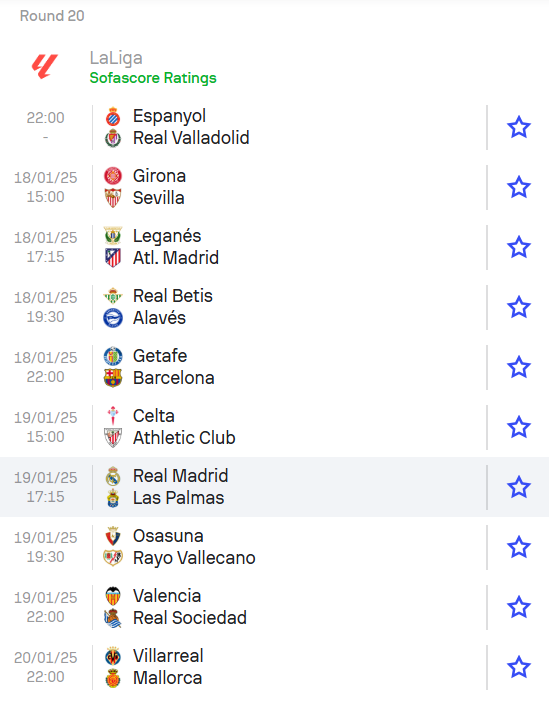This screenshot has width=549, height=701.
Task: Click the Atl. Madrid team crest
Action: pos(113,258)
